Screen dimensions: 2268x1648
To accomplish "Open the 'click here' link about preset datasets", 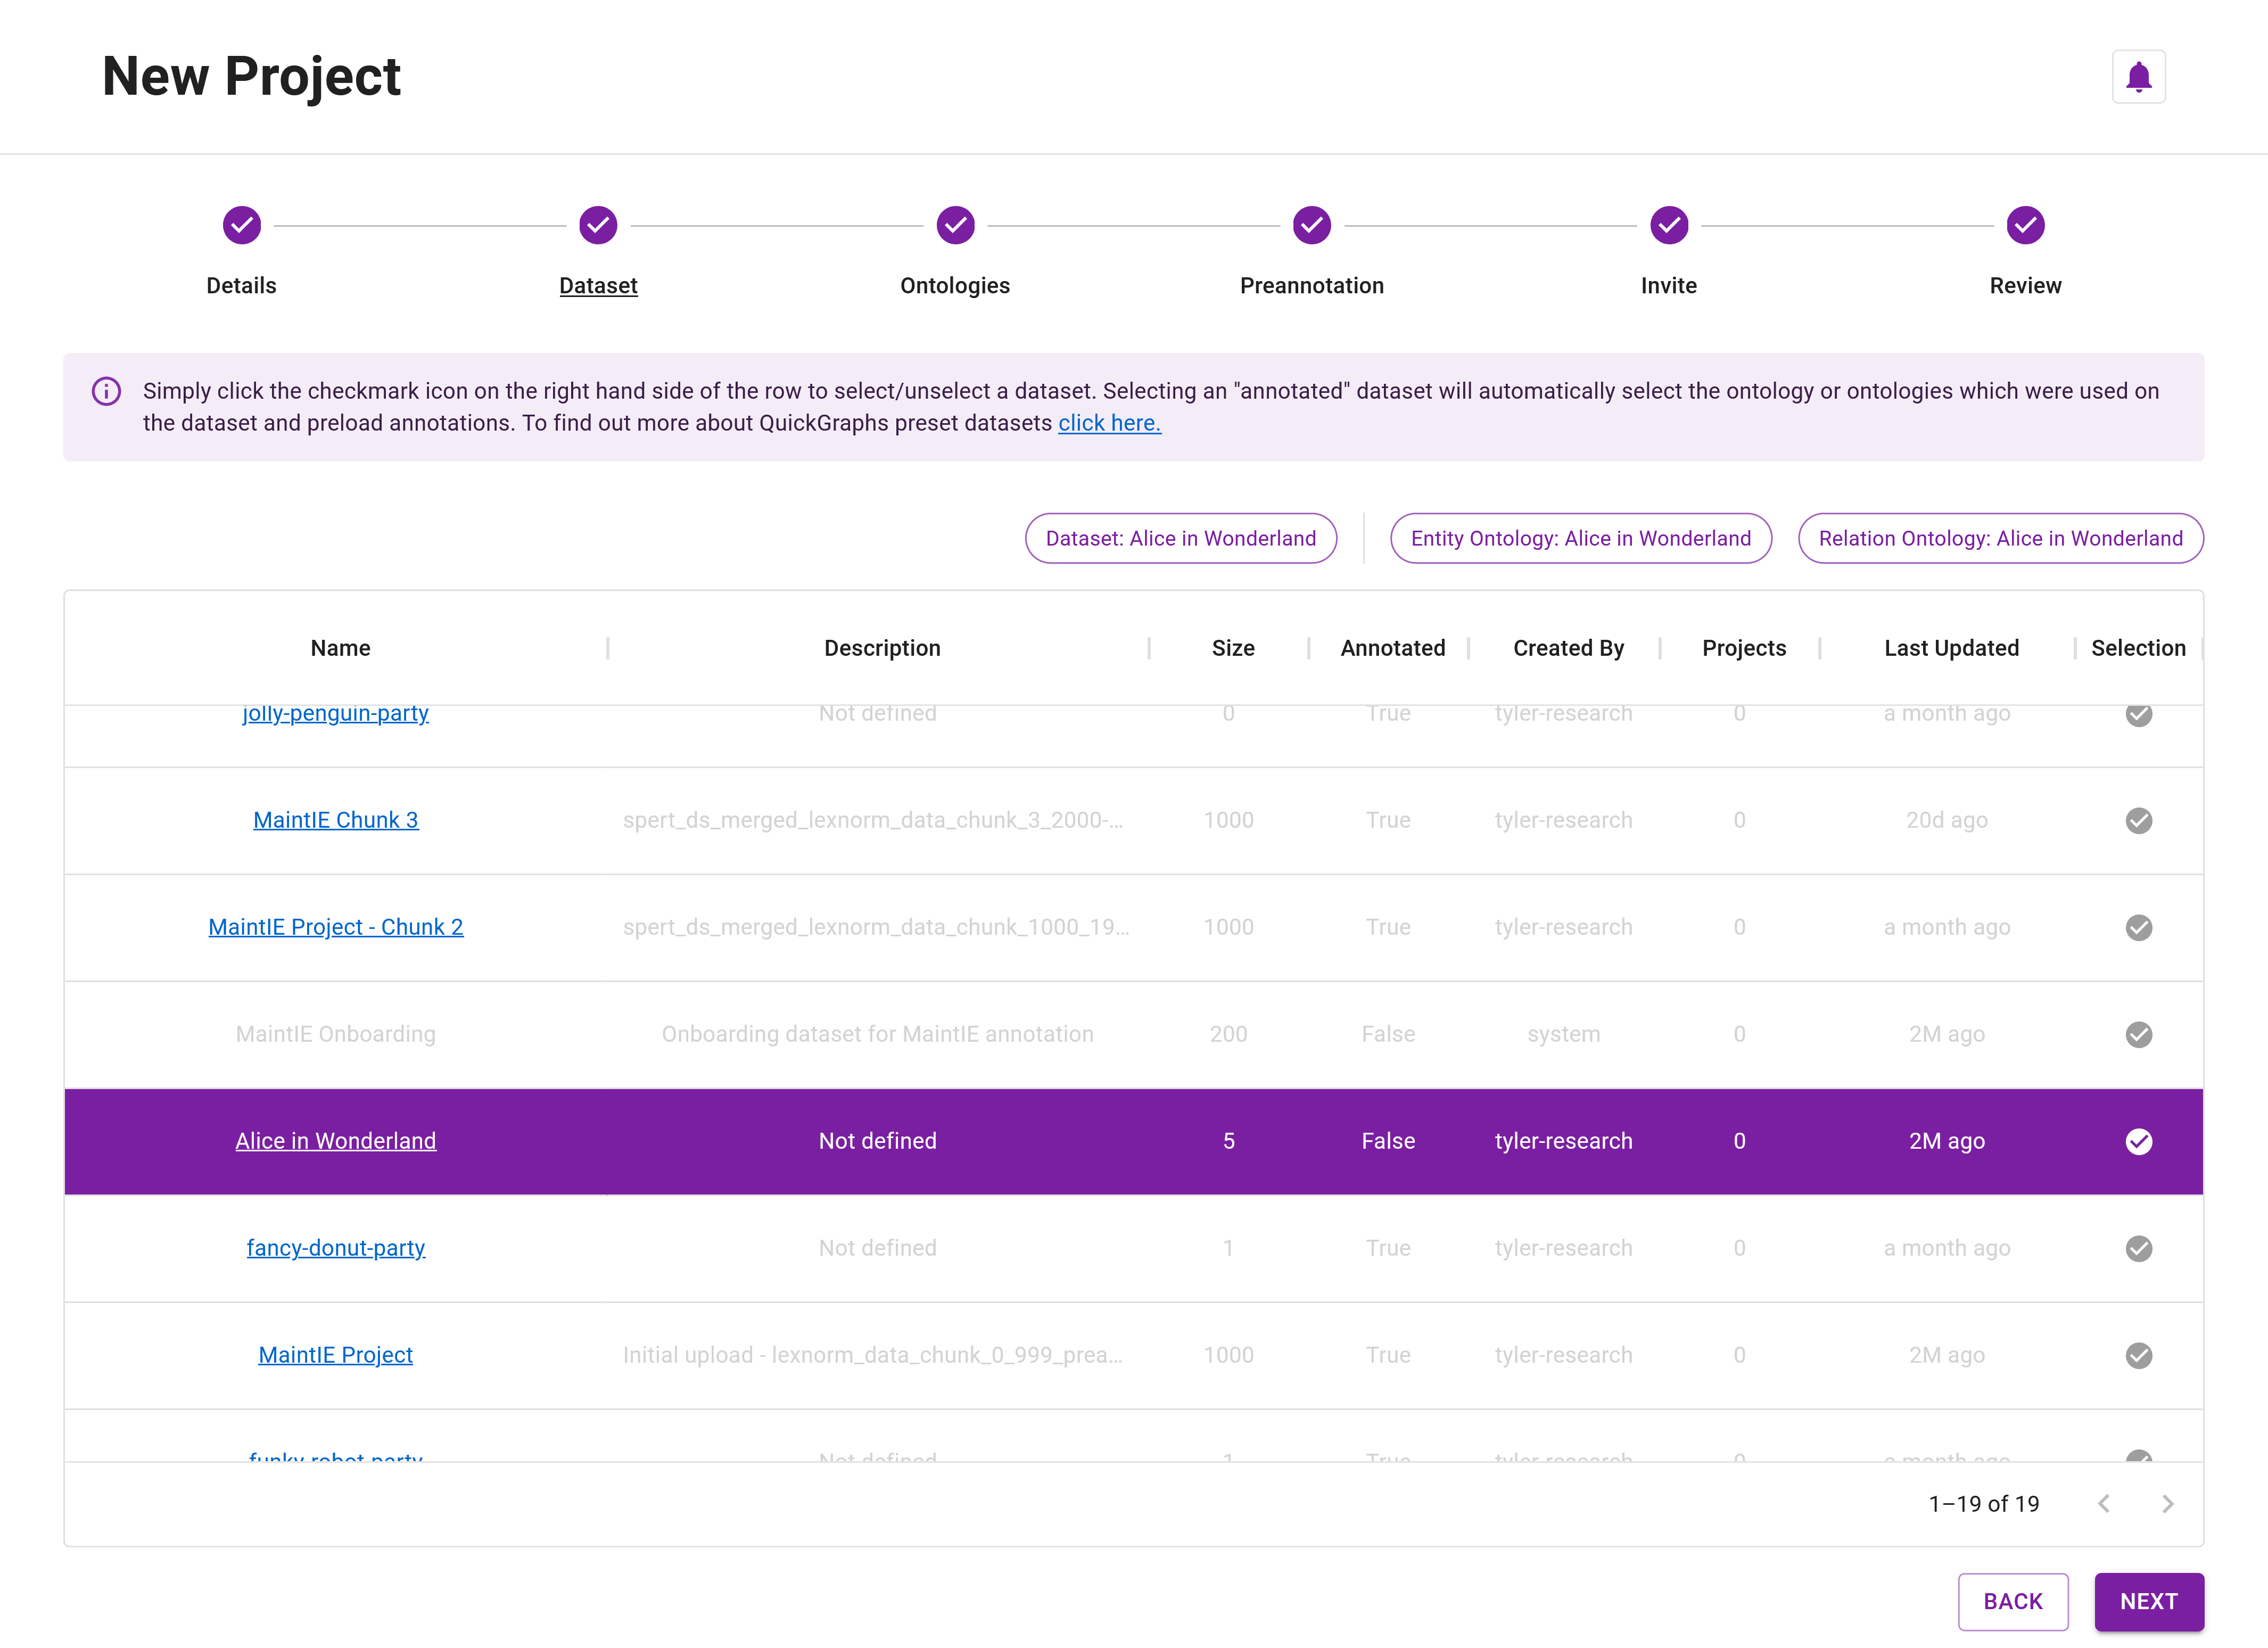I will (1109, 423).
